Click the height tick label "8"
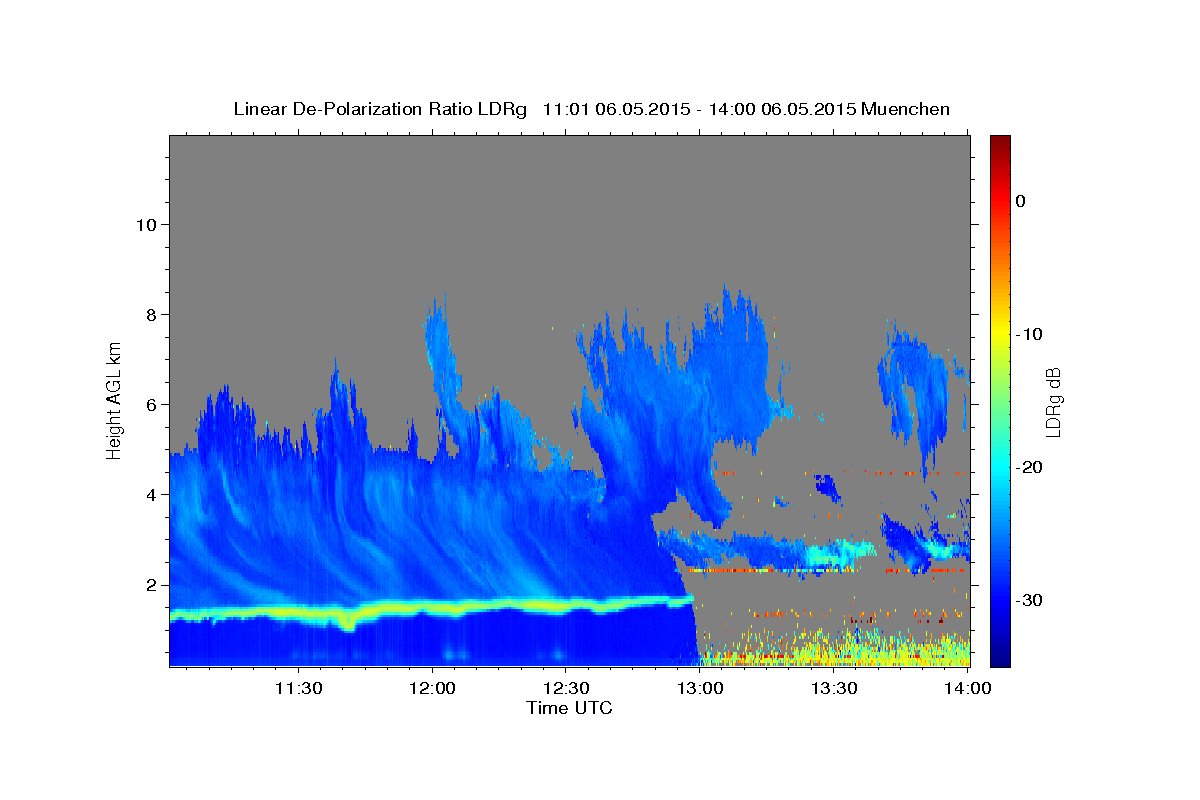Screen dimensions: 1200x800 click(152, 315)
